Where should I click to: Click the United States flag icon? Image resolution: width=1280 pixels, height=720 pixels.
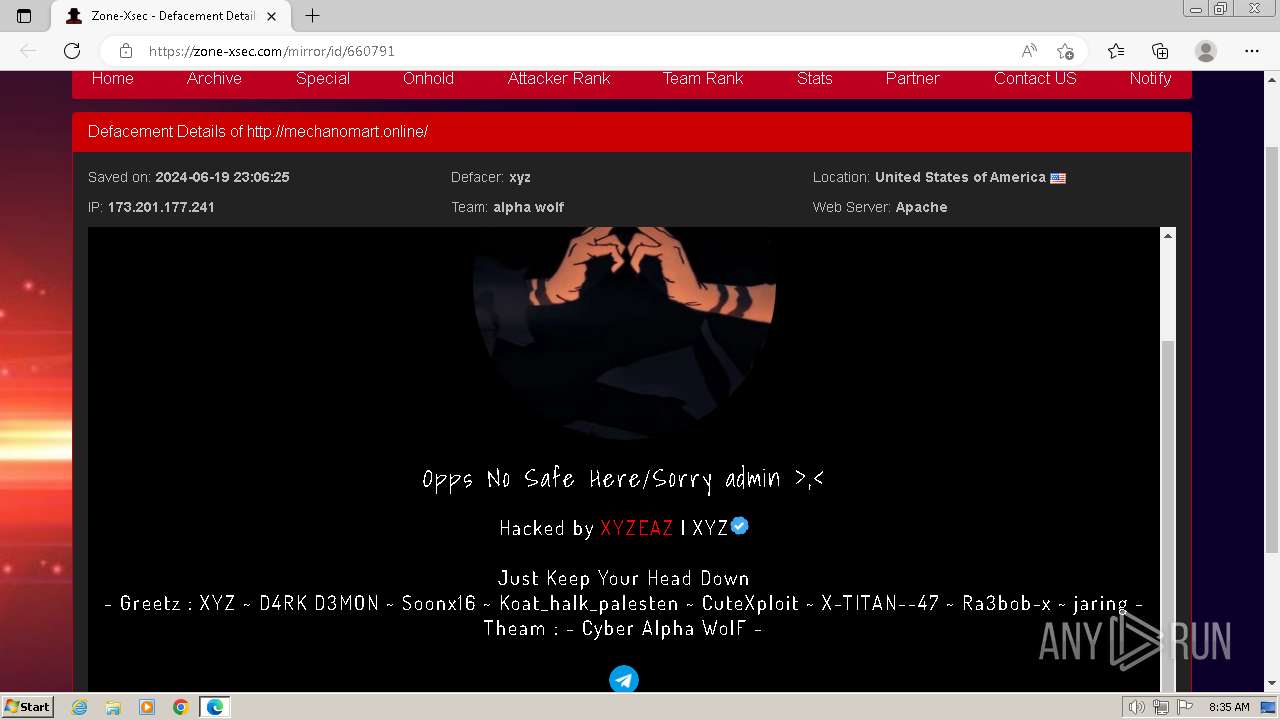1058,178
